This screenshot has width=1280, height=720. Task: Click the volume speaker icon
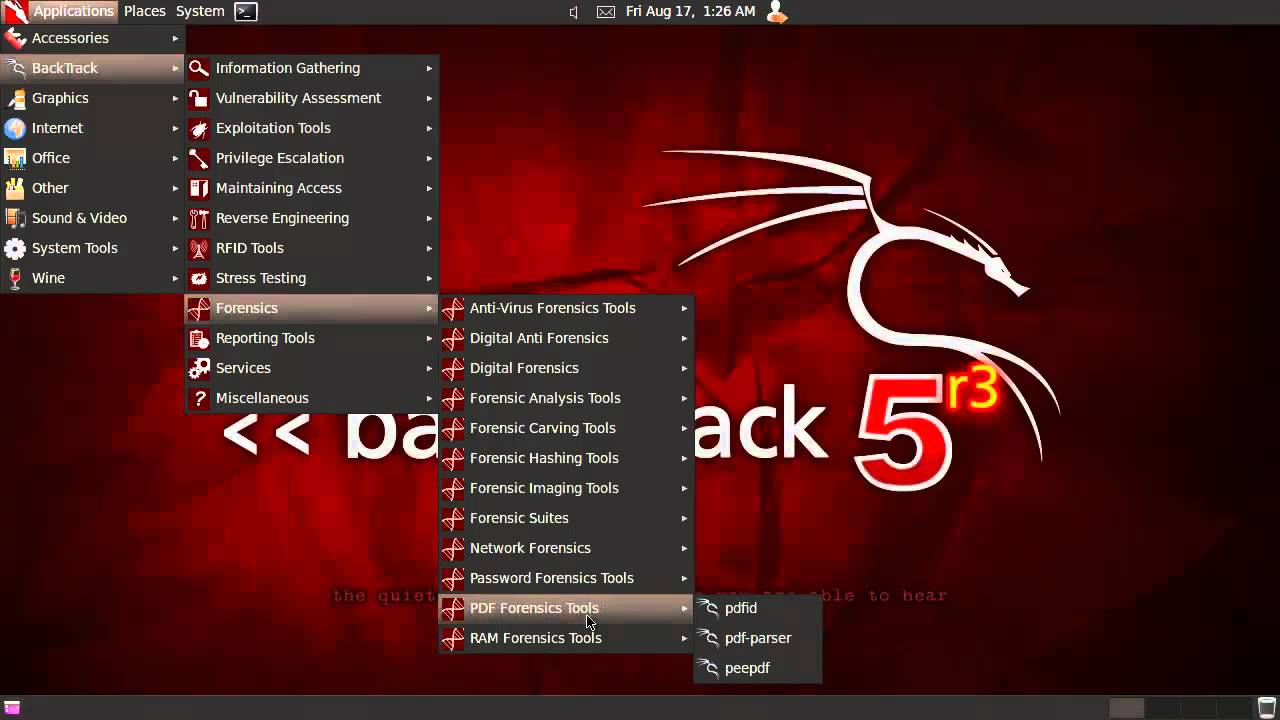(574, 12)
